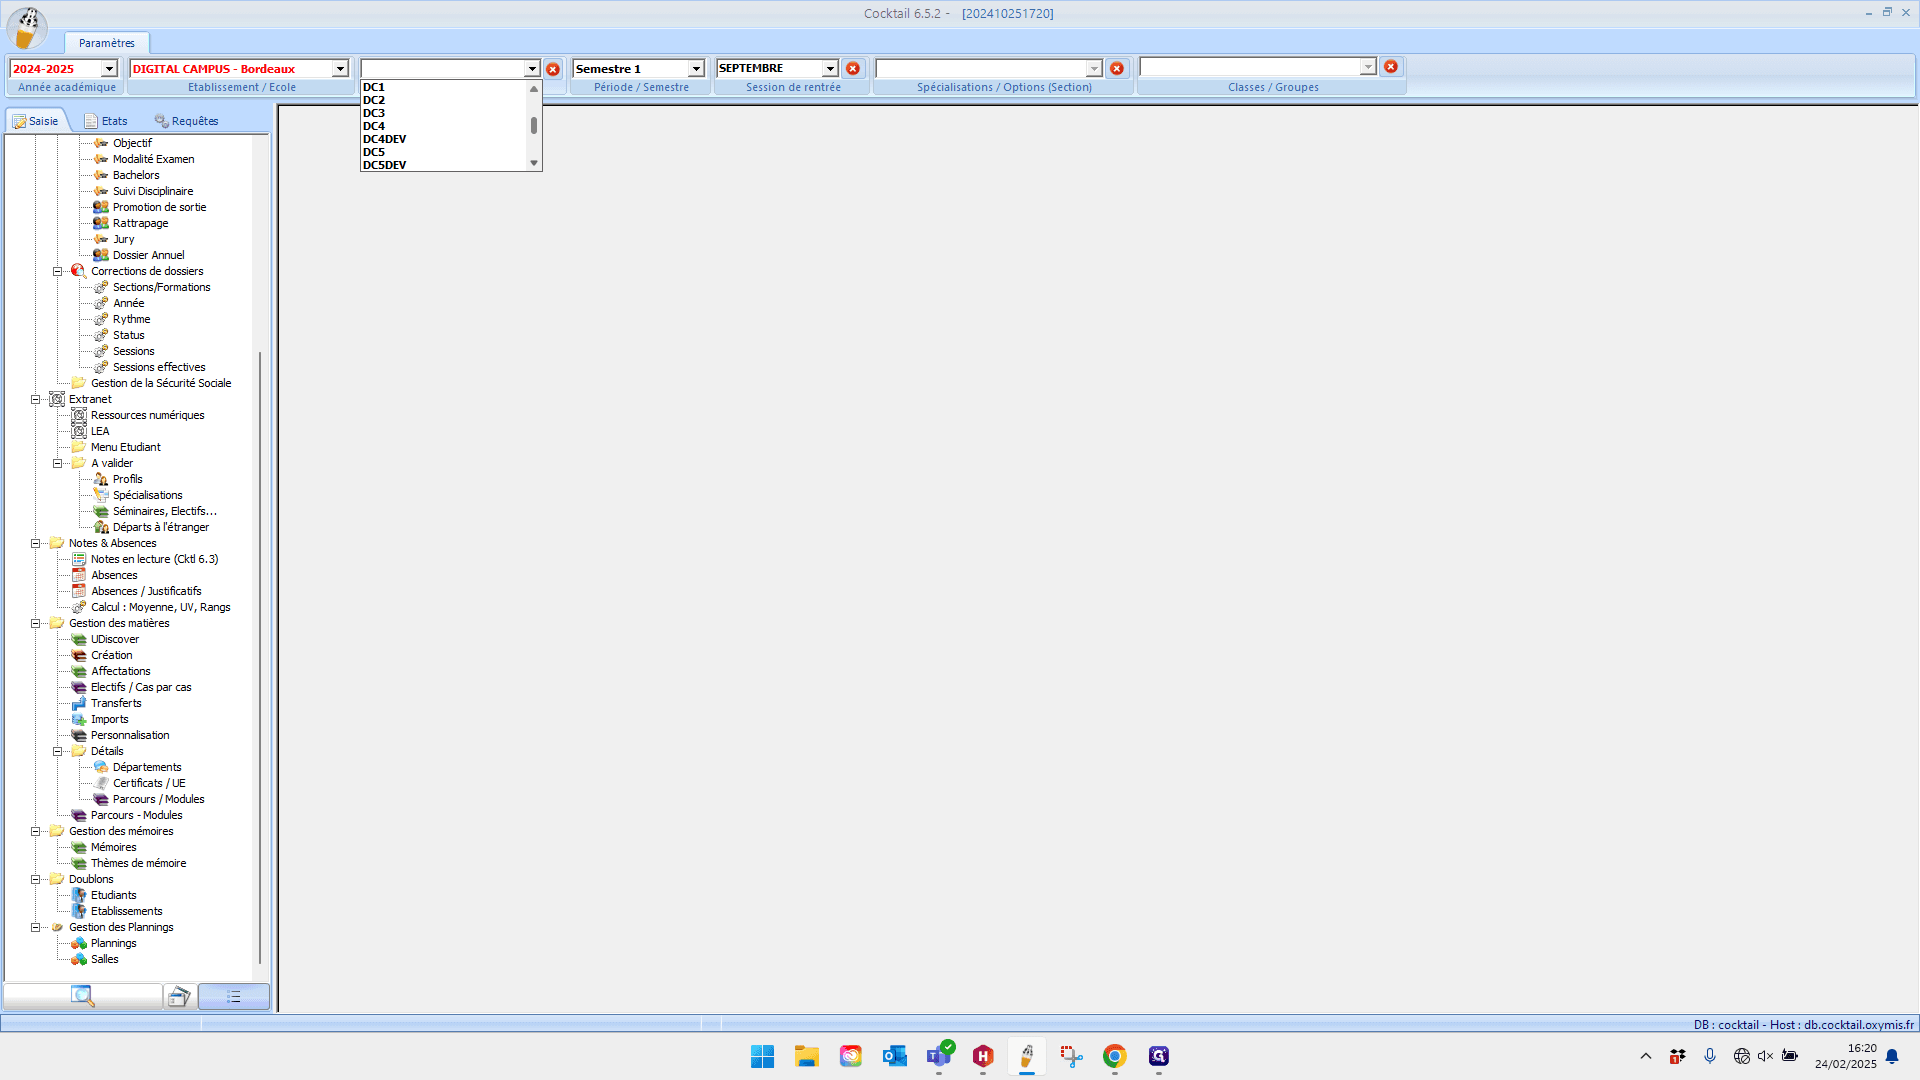
Task: Open Ressources numériques under Extranet
Action: 147,415
